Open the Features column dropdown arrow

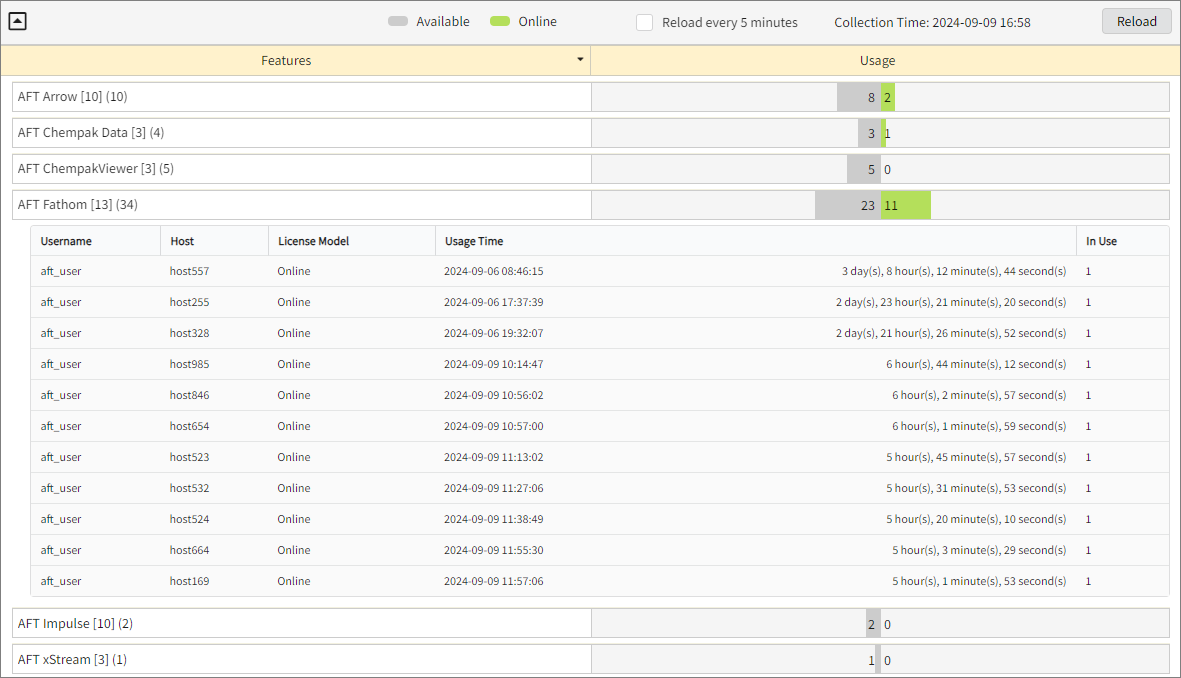[580, 60]
